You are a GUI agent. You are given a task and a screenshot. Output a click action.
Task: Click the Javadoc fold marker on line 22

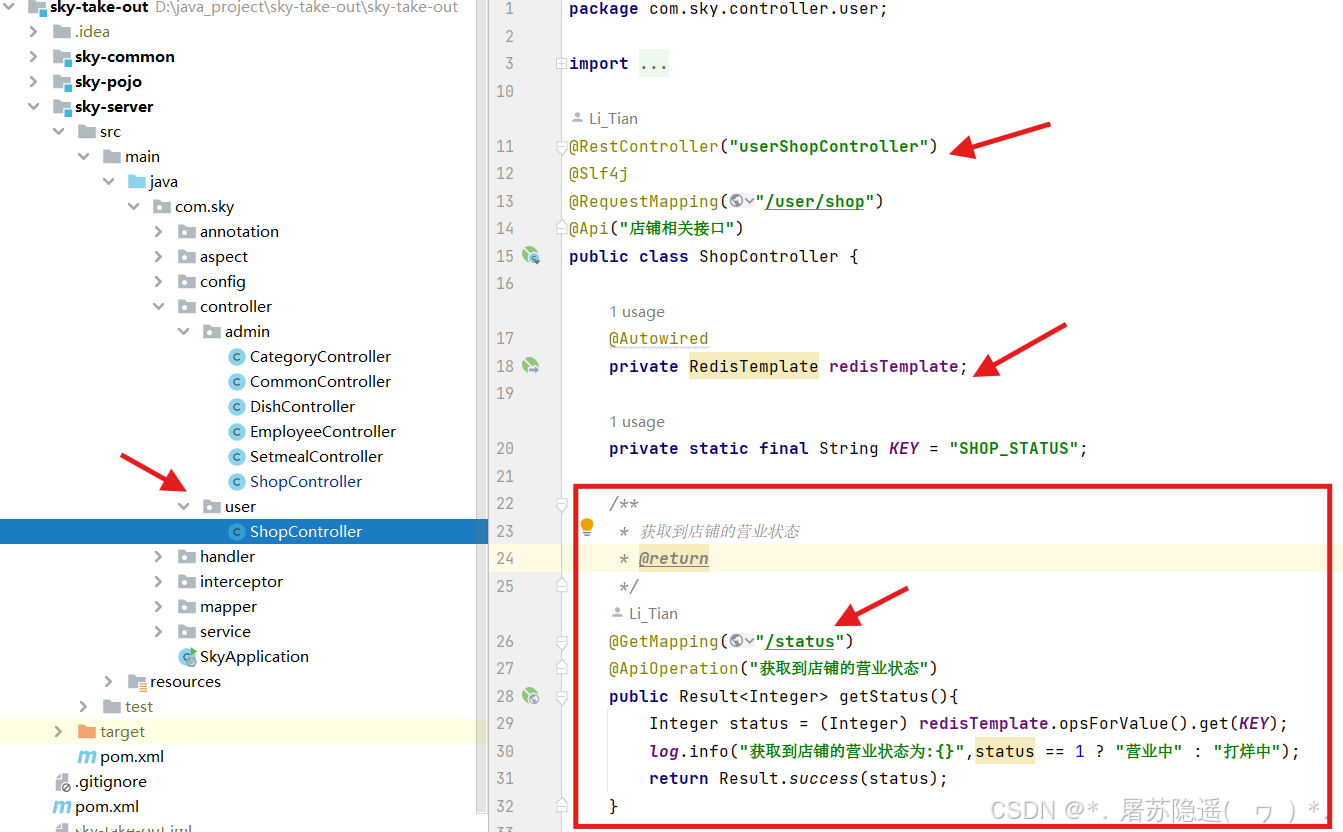(x=562, y=504)
